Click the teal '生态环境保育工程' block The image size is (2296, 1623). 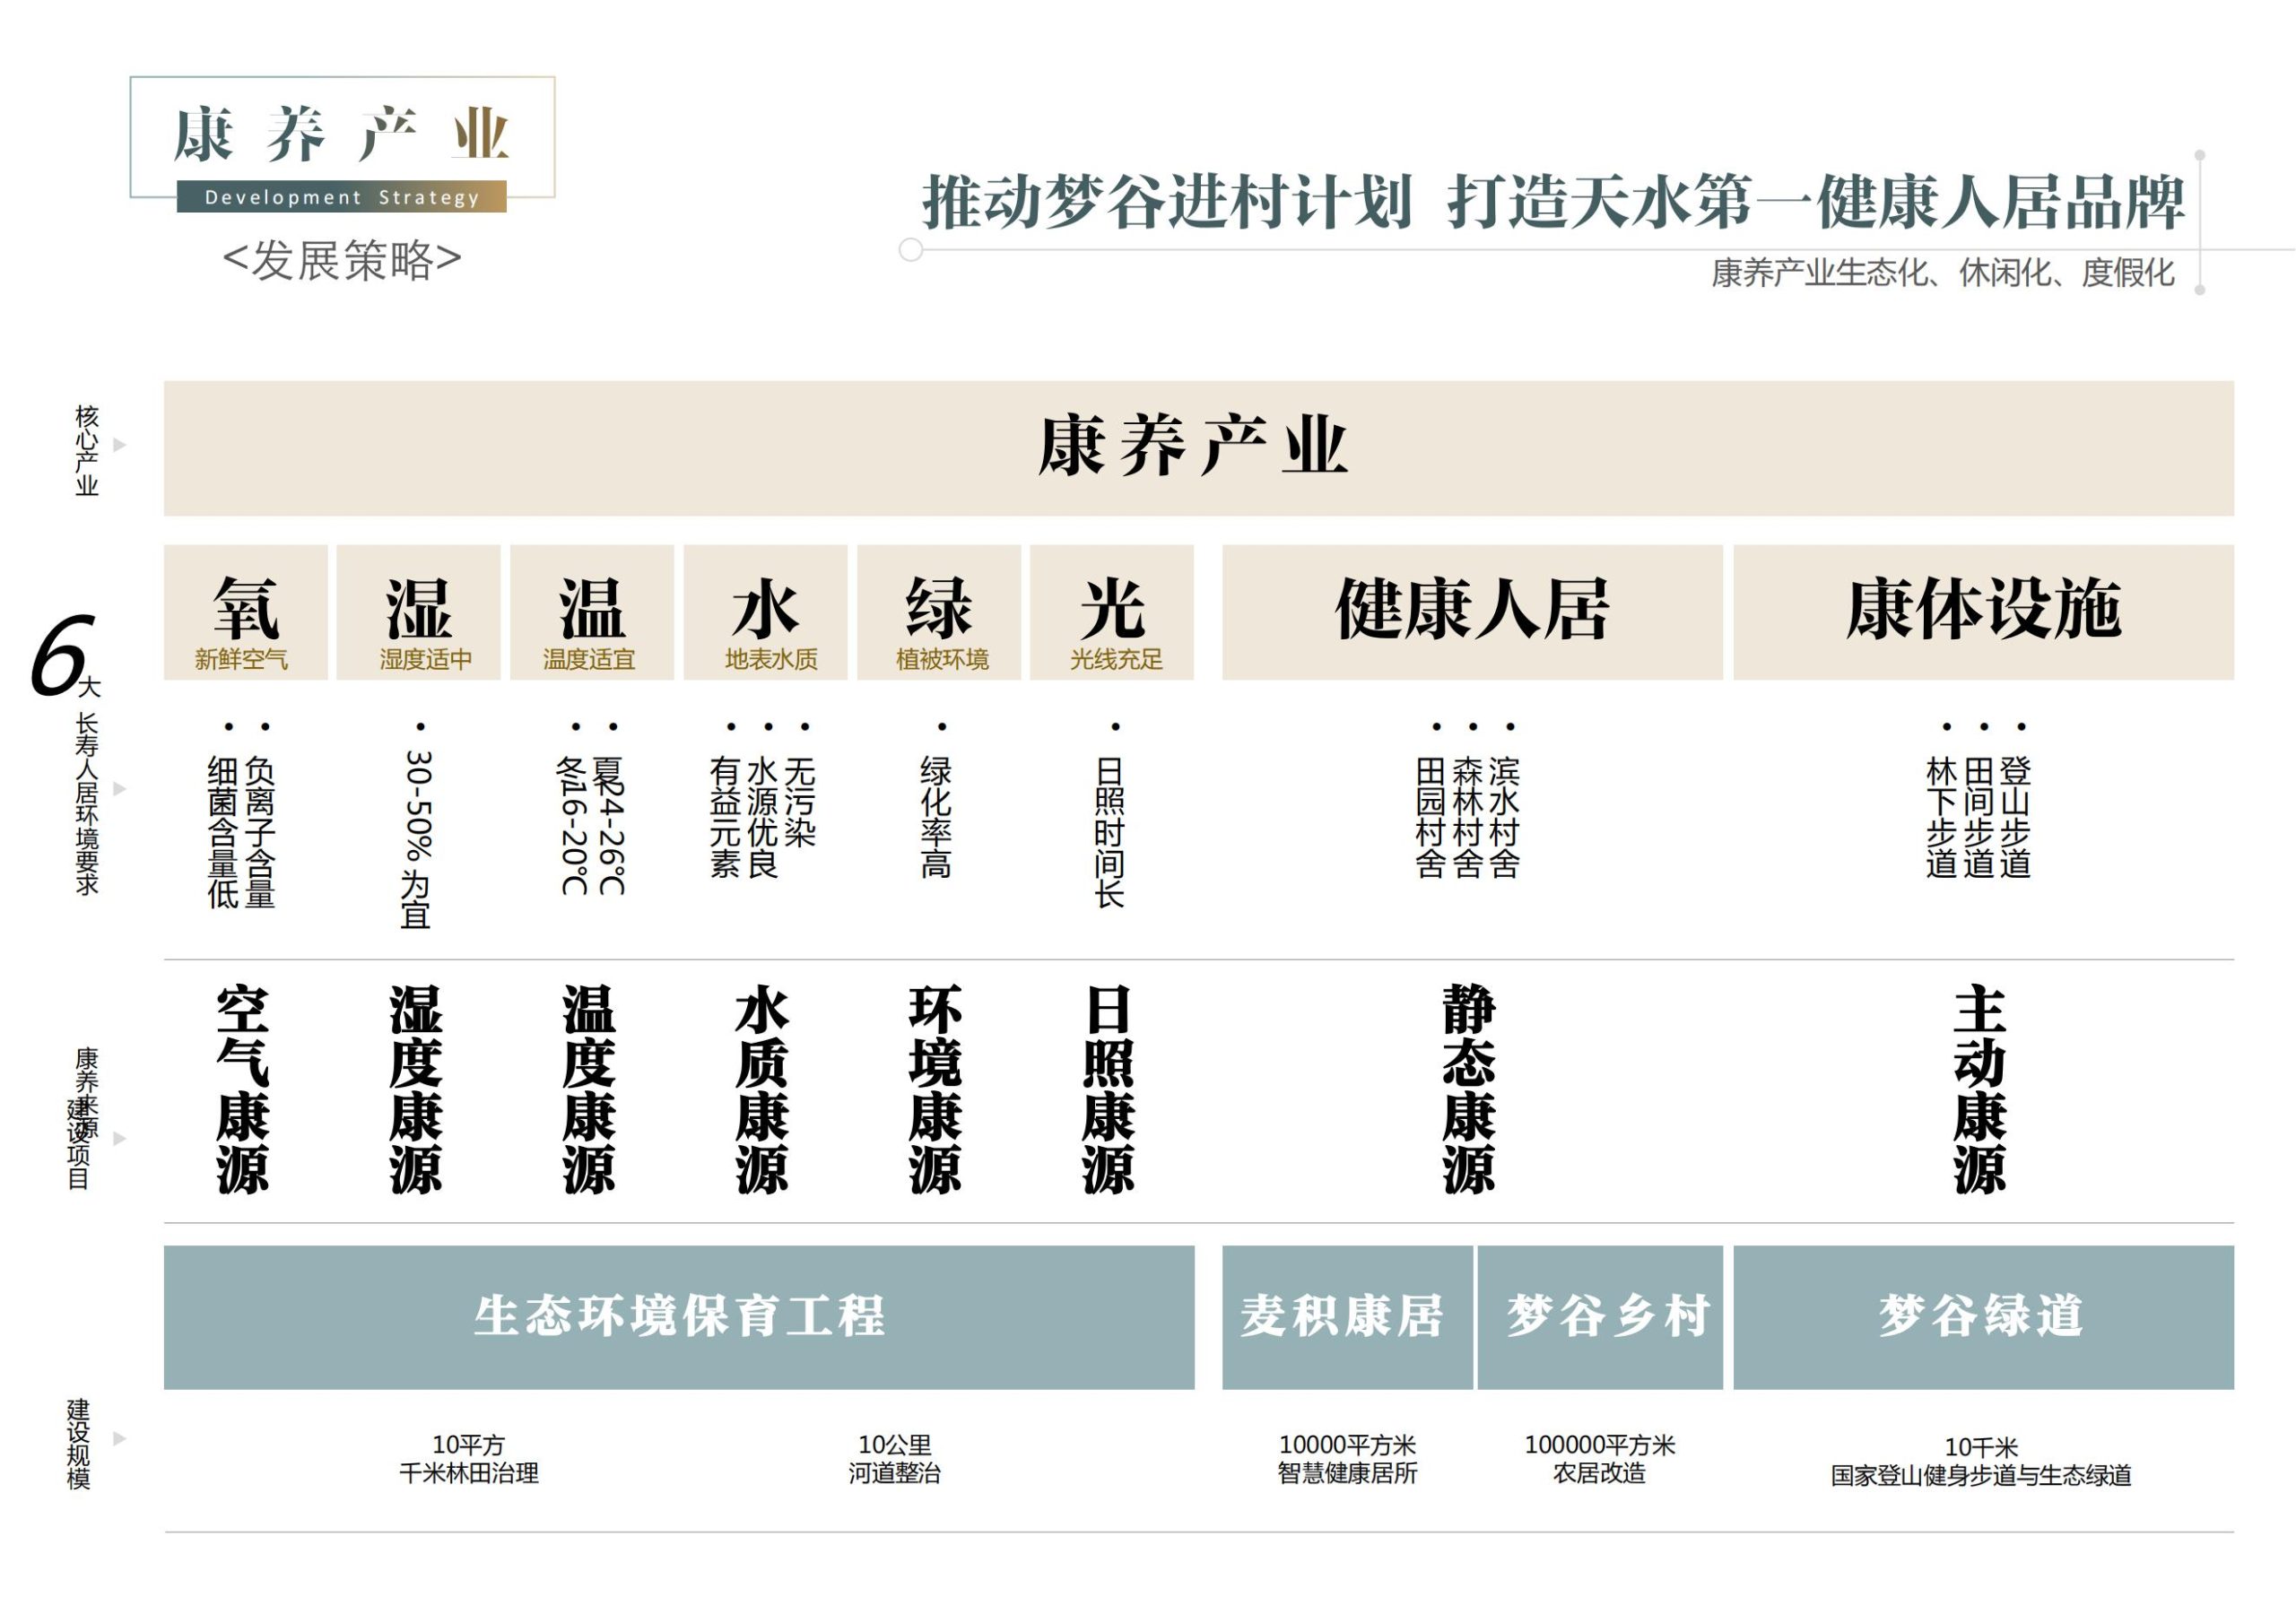pos(679,1317)
